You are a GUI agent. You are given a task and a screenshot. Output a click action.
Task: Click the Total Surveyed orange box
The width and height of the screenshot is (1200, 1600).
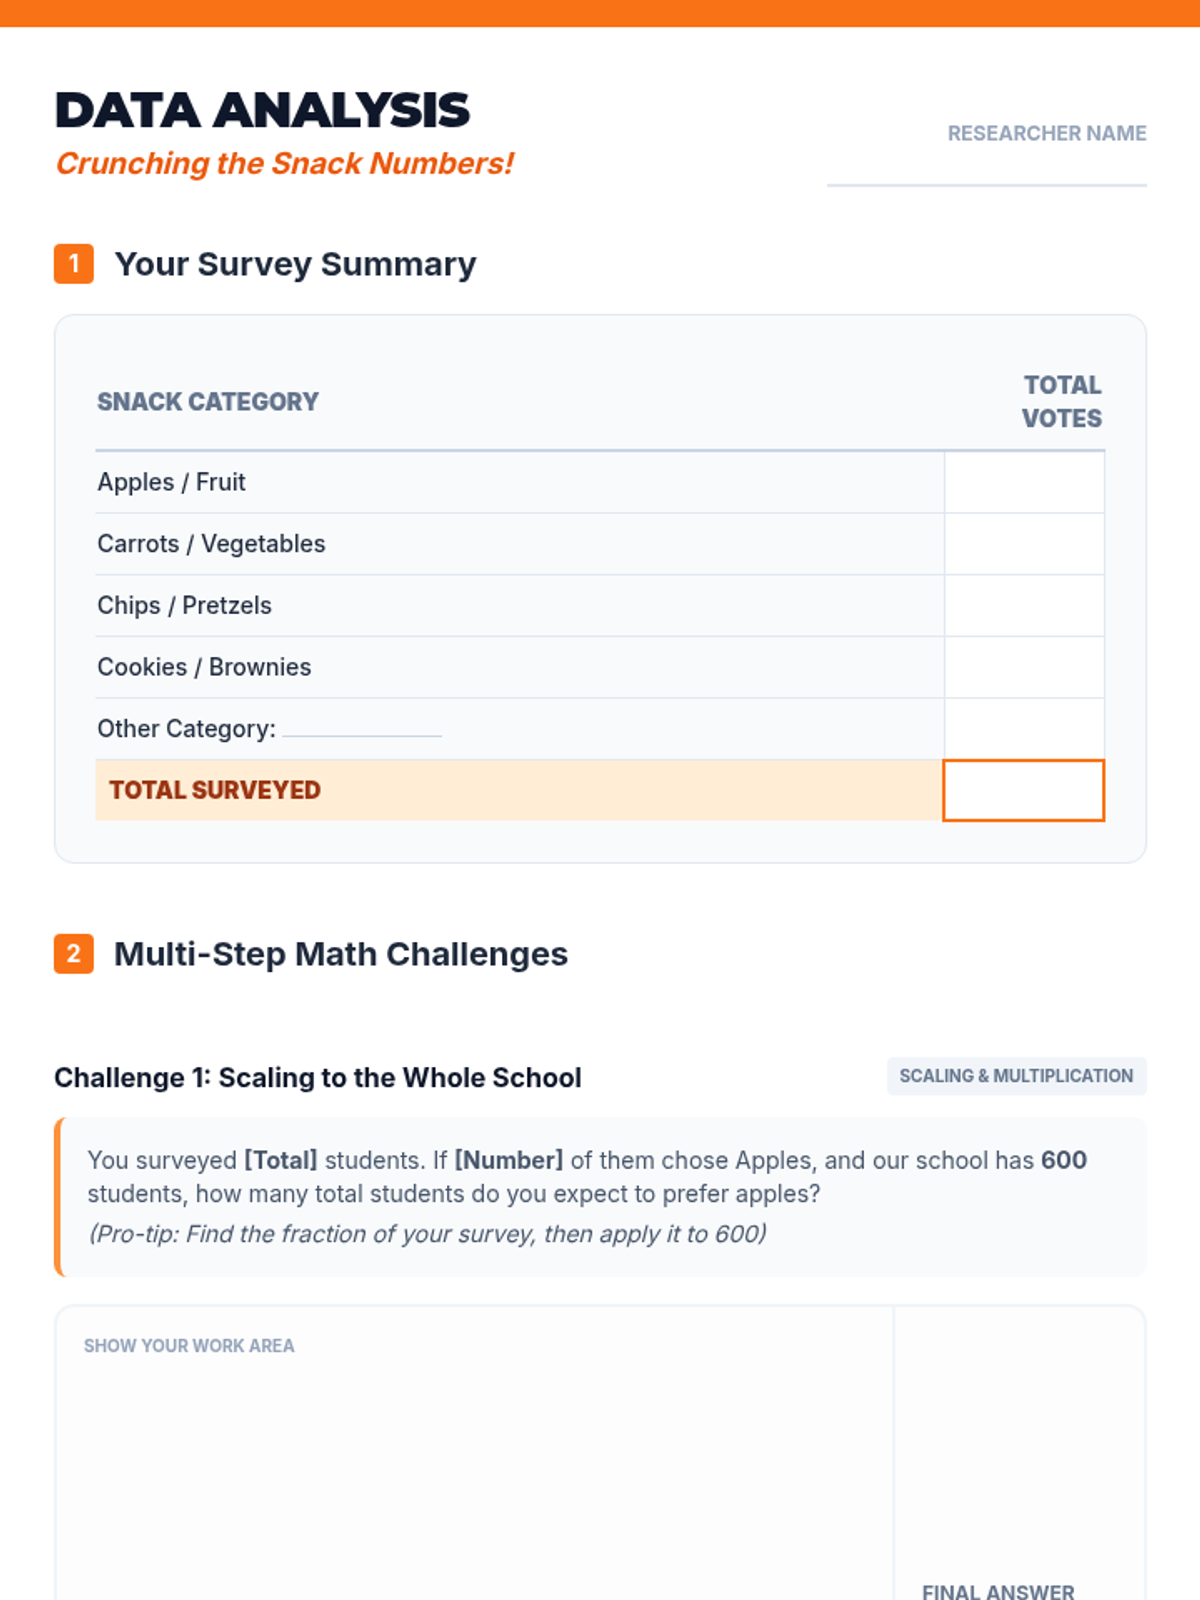pos(1024,790)
